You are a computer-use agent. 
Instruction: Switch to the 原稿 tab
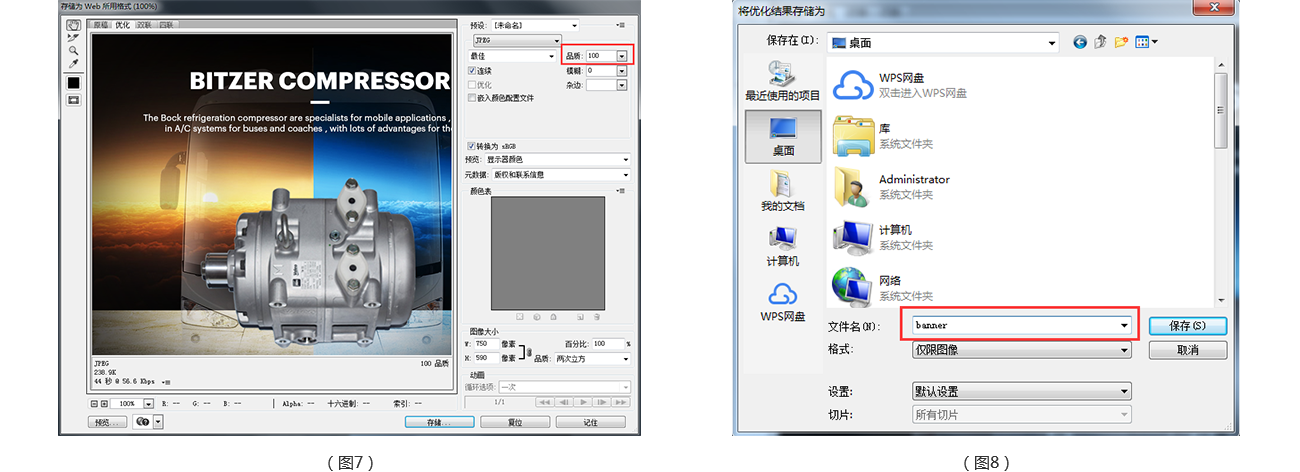tap(101, 25)
